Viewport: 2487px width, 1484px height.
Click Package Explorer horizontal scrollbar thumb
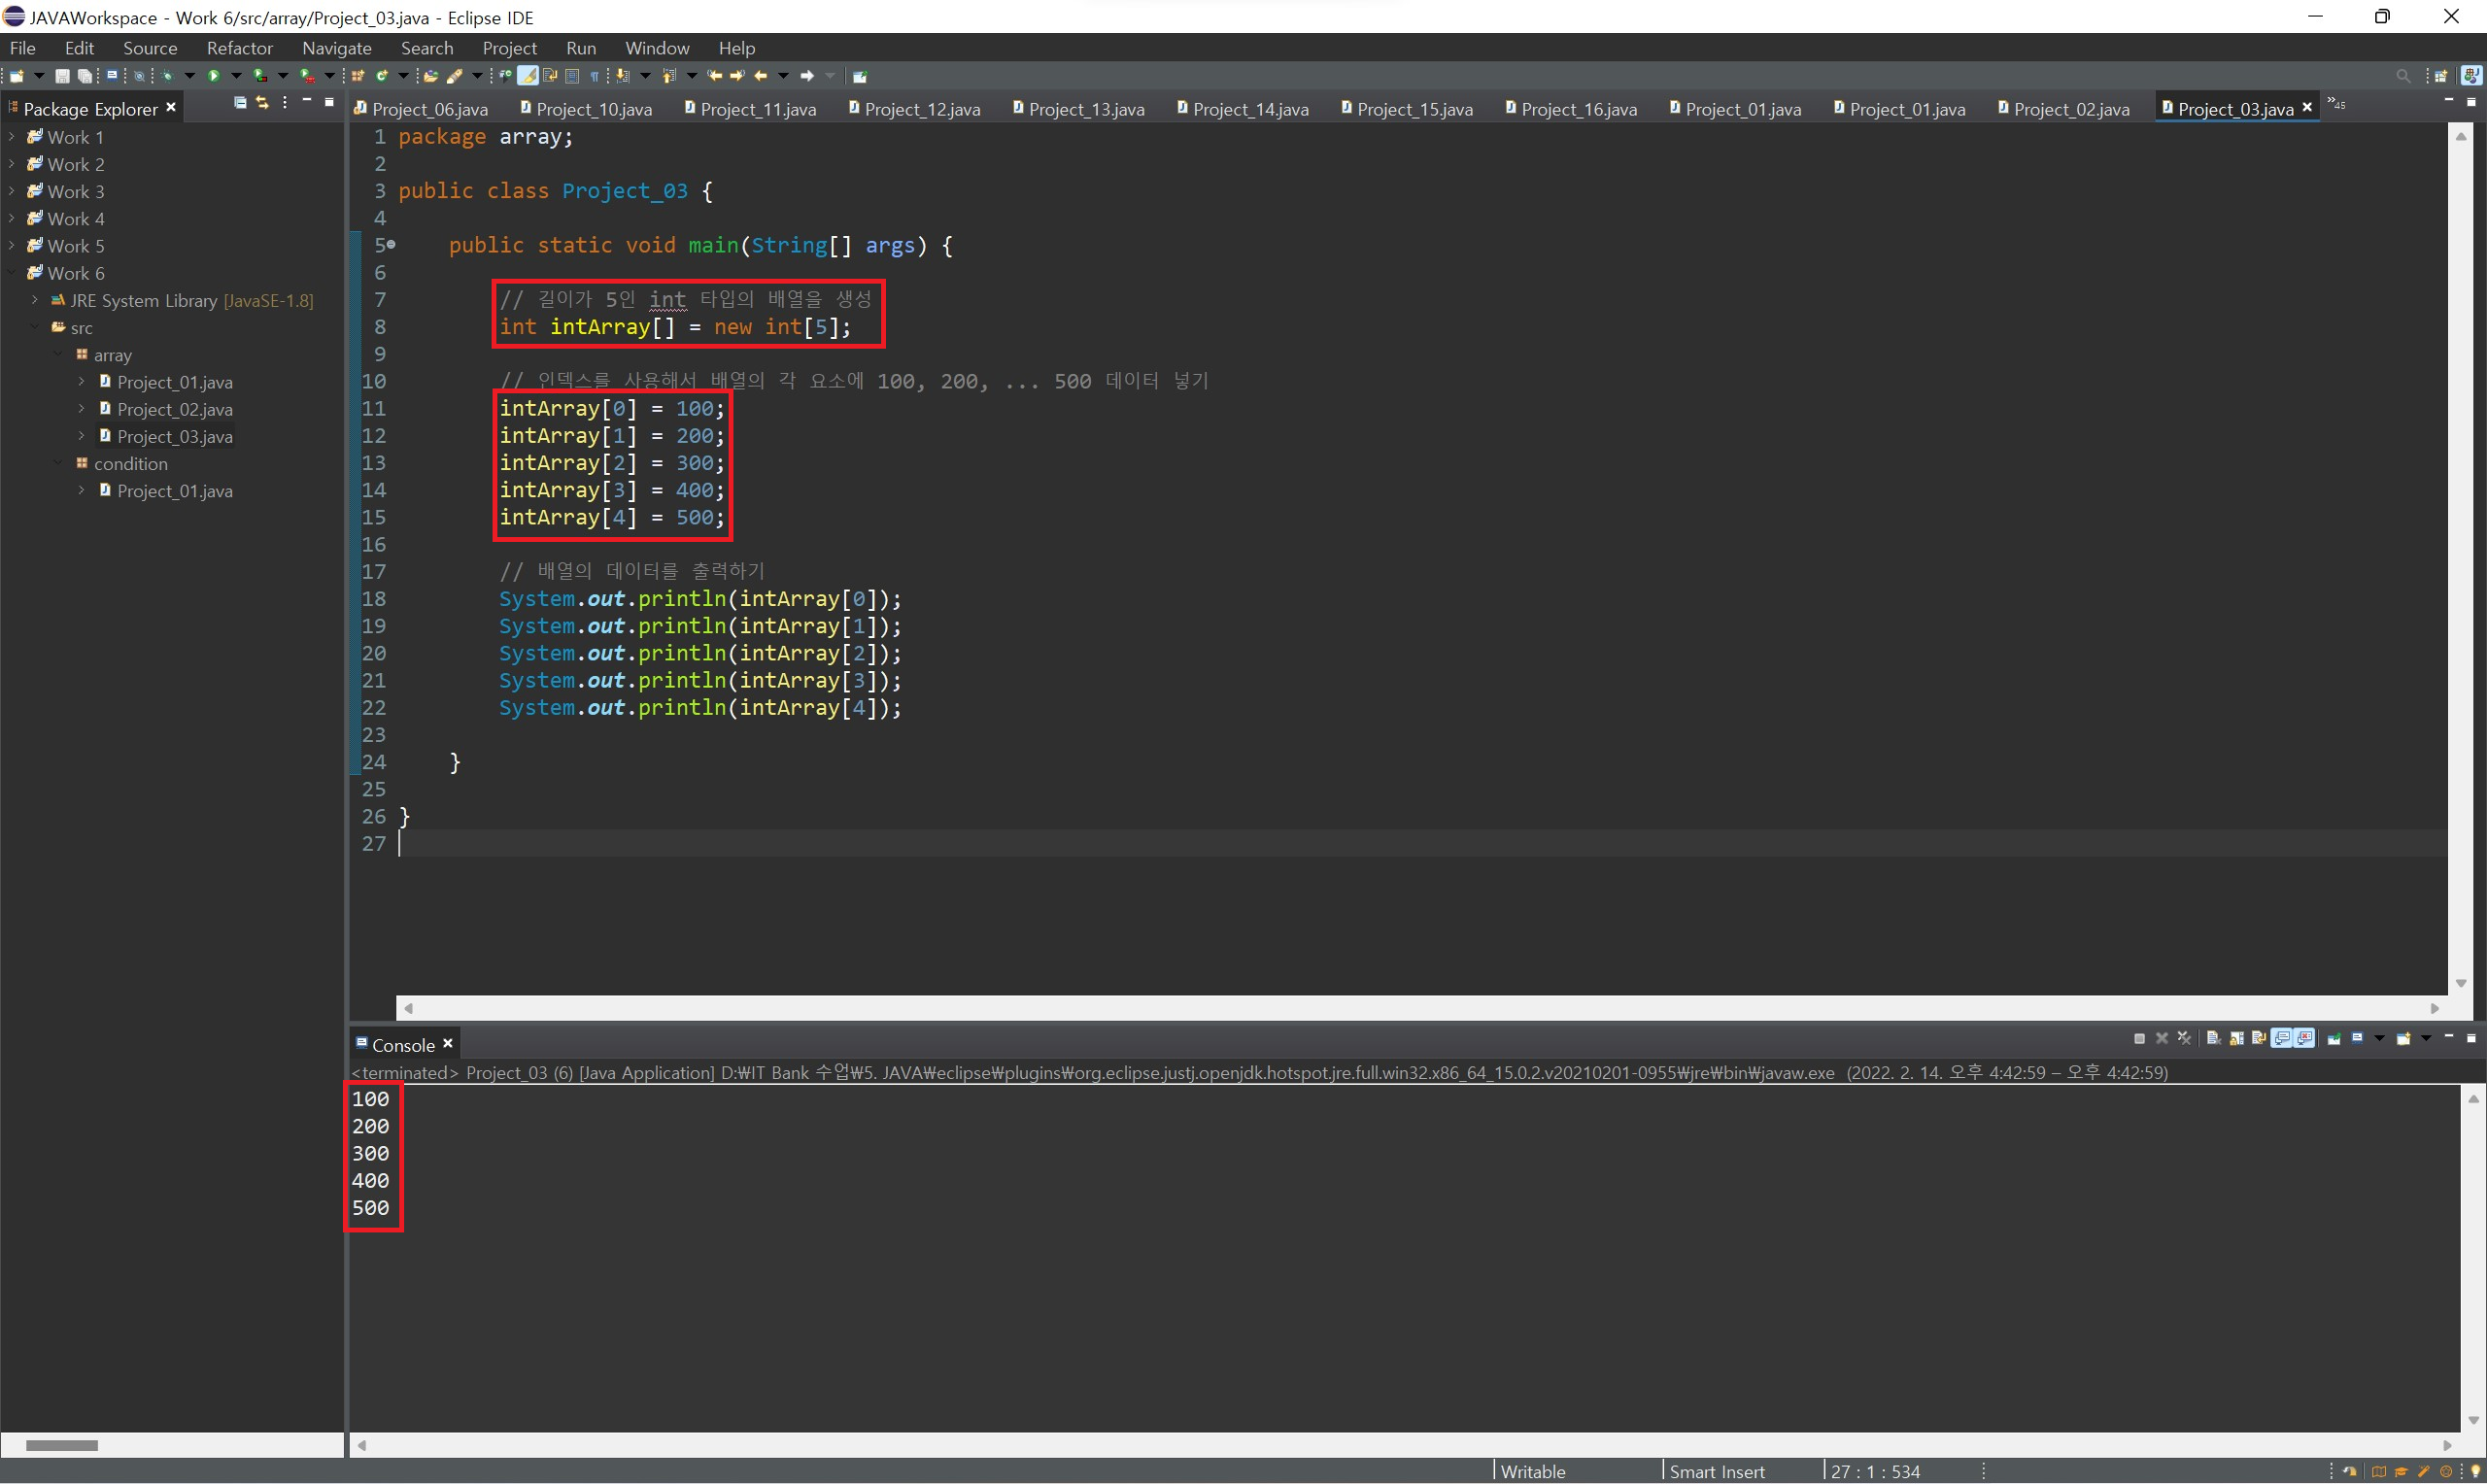point(62,1446)
